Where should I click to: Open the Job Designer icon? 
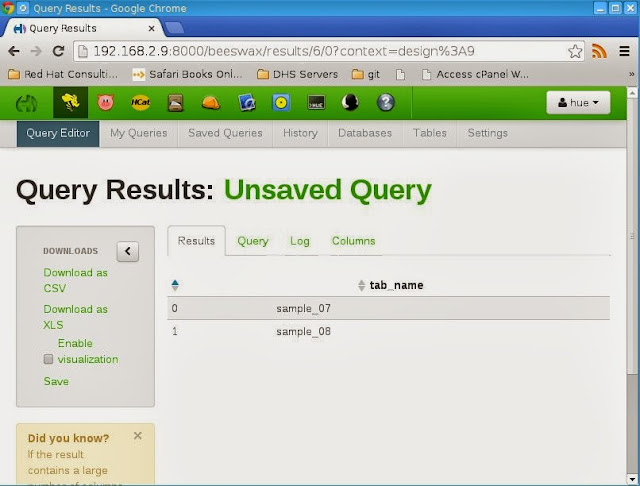coord(246,103)
